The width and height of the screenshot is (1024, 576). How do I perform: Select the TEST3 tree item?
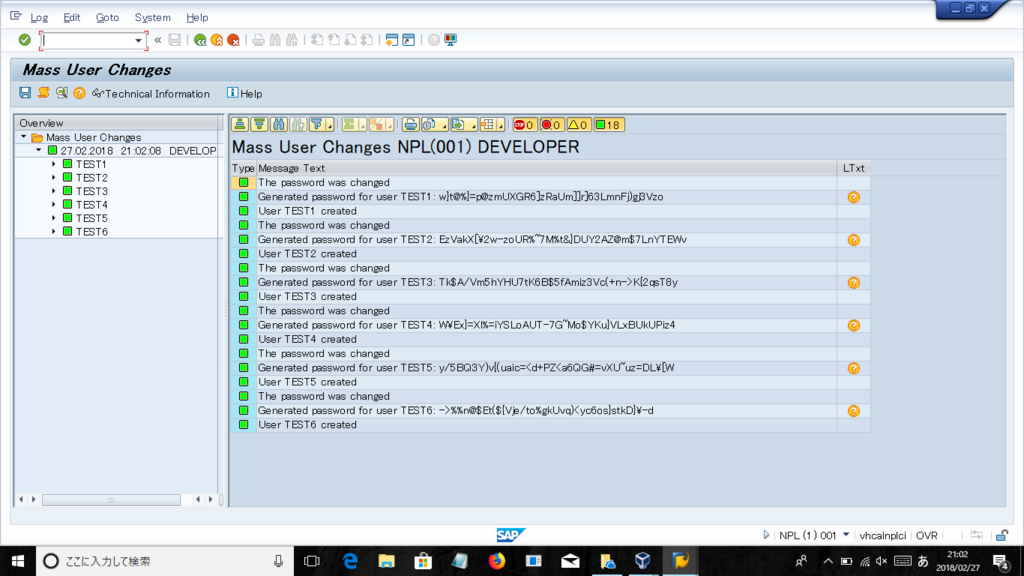(91, 191)
